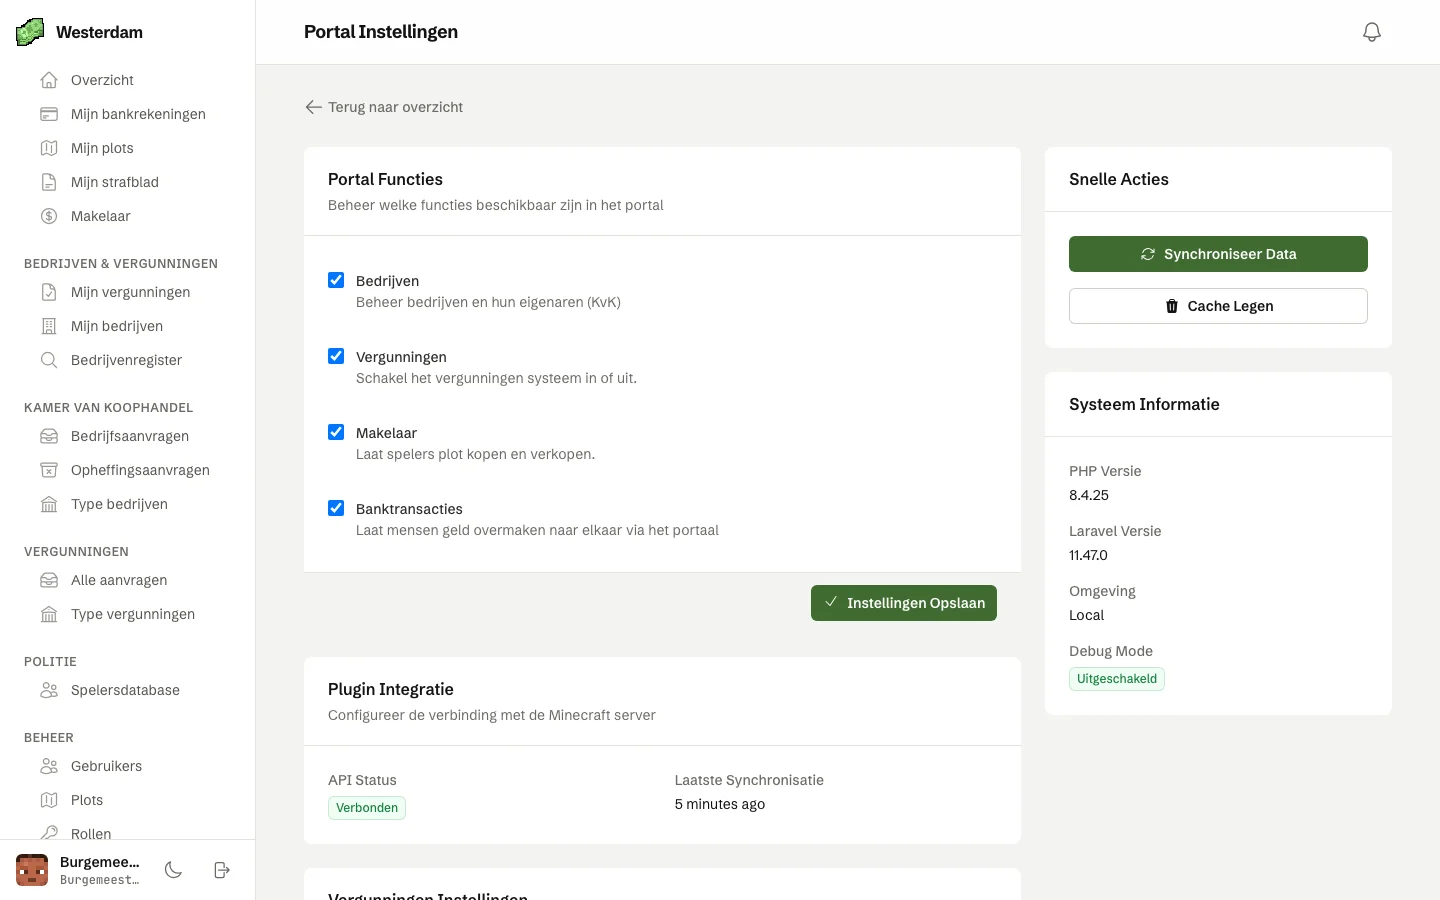Click the "5 minutes ago" sync time
Viewport: 1440px width, 900px height.
(720, 804)
